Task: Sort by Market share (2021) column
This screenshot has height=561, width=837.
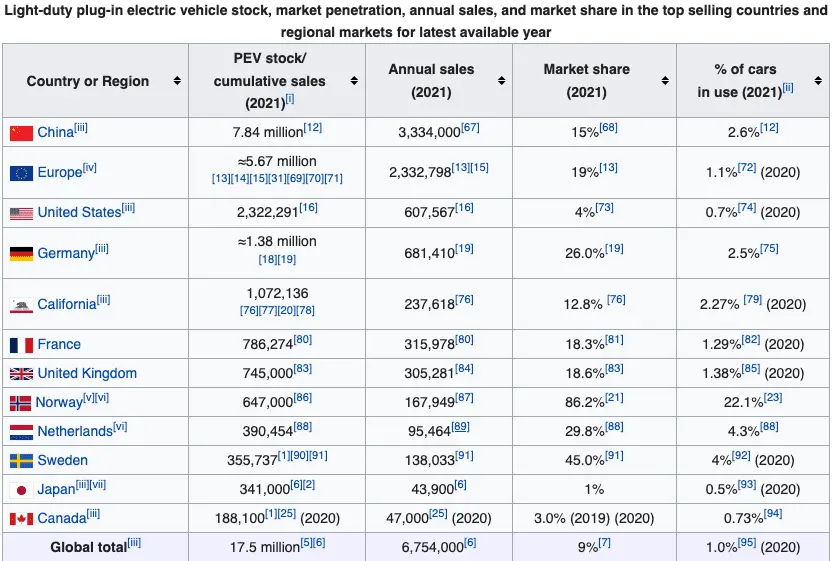Action: 665,81
